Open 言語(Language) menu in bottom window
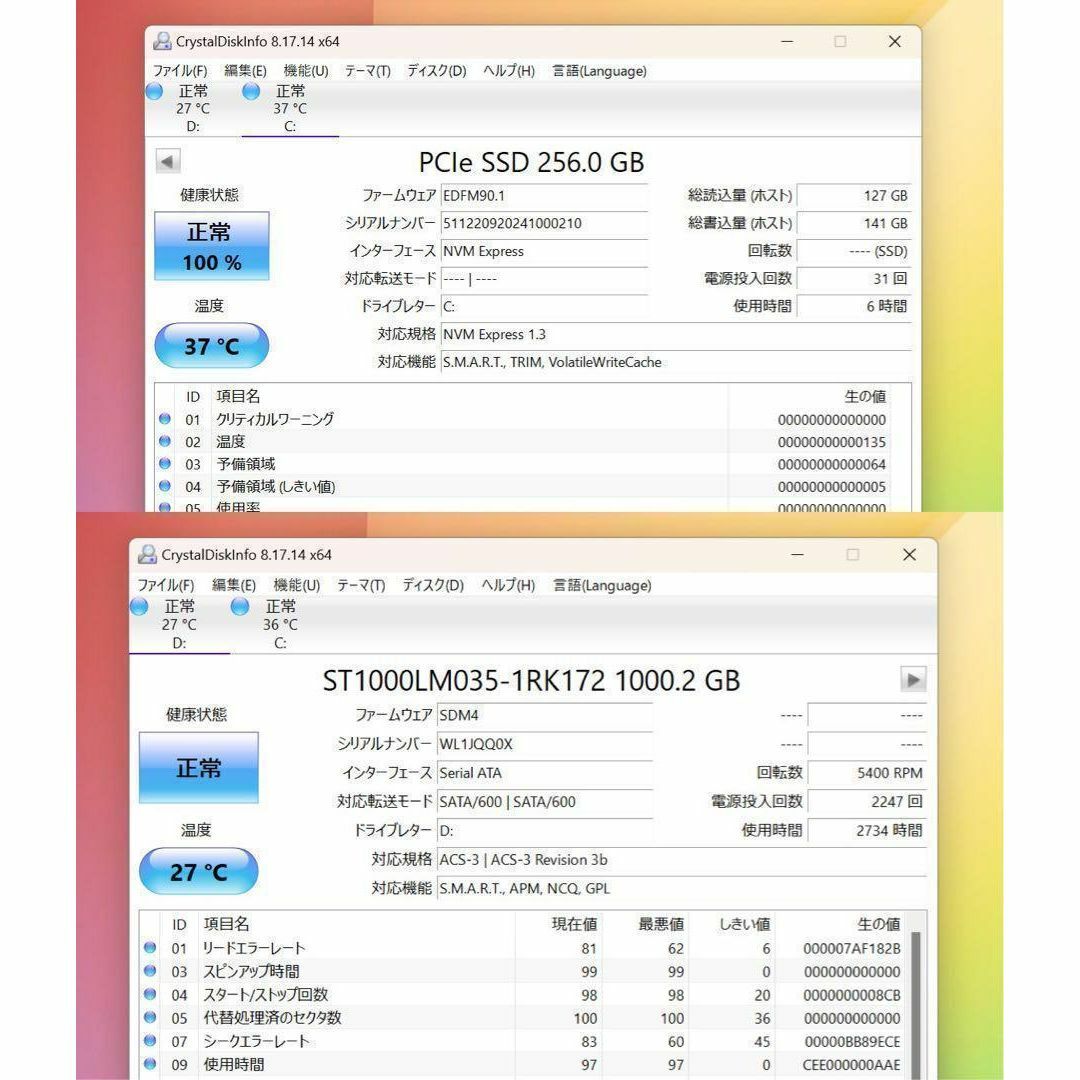Viewport: 1080px width, 1080px height. [x=602, y=585]
